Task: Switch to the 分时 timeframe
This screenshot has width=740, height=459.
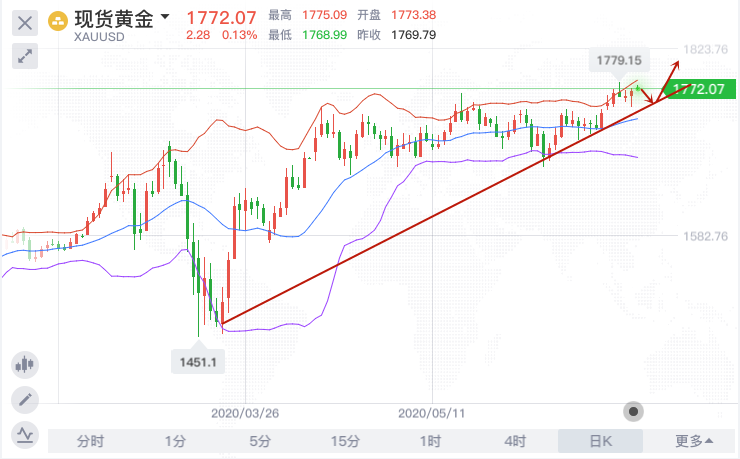Action: click(x=90, y=441)
